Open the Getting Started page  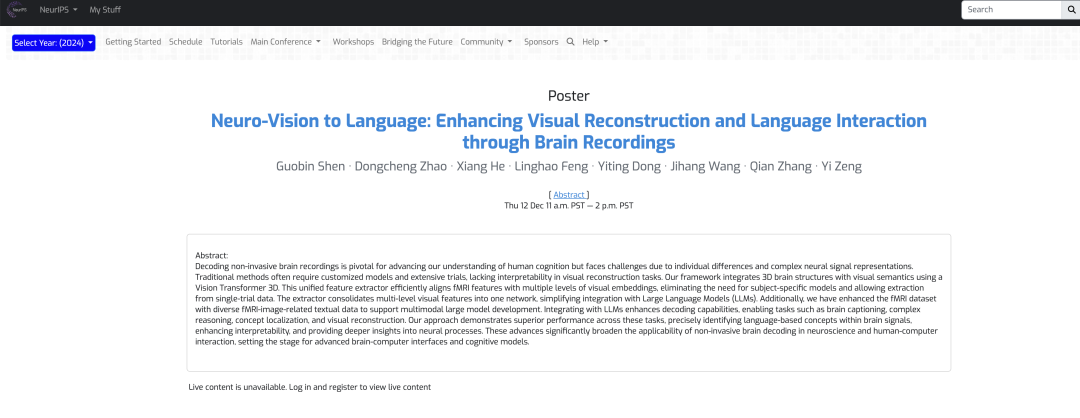[x=133, y=42]
